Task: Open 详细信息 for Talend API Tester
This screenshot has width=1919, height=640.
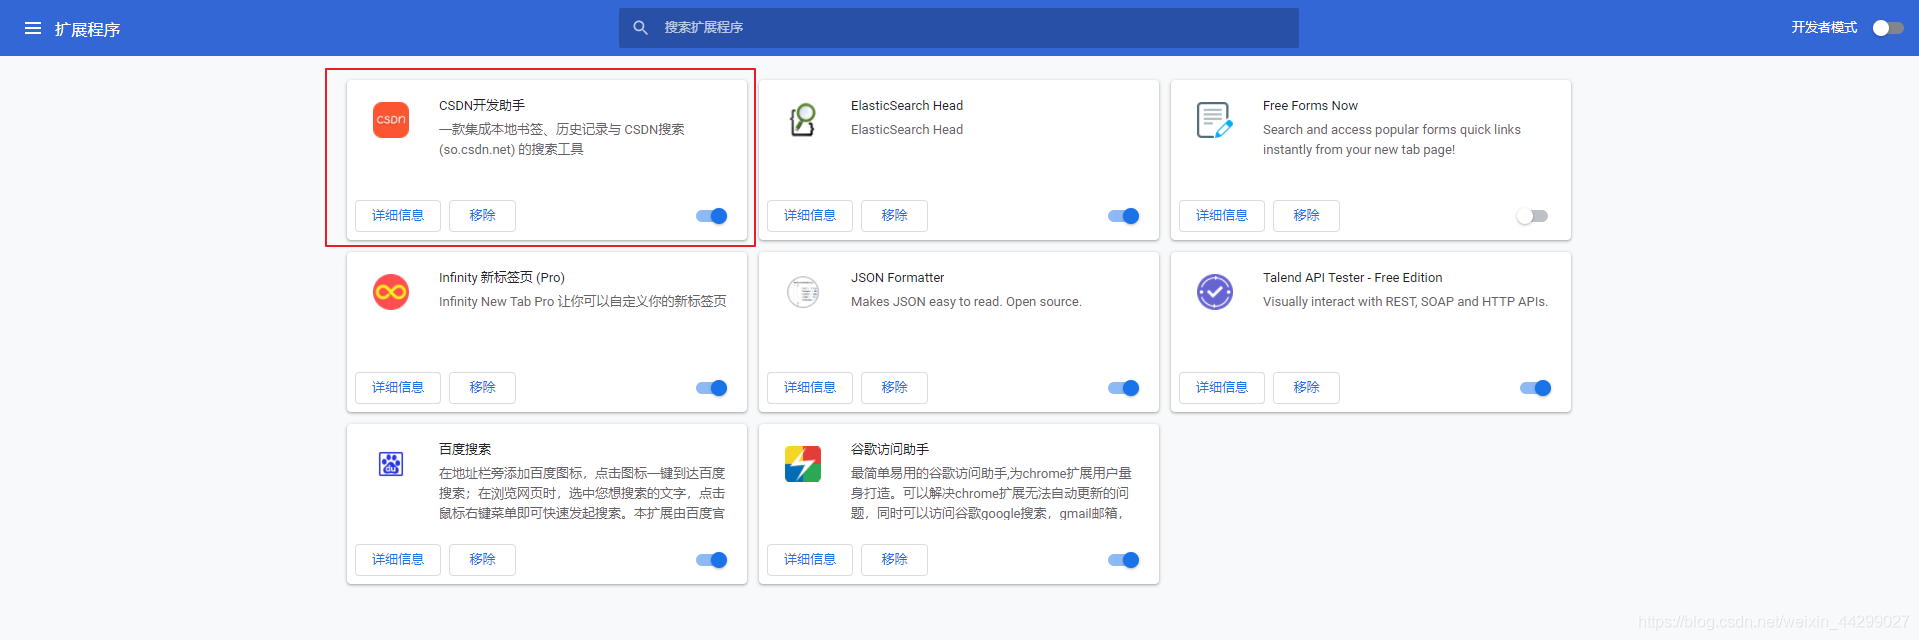Action: (1222, 388)
